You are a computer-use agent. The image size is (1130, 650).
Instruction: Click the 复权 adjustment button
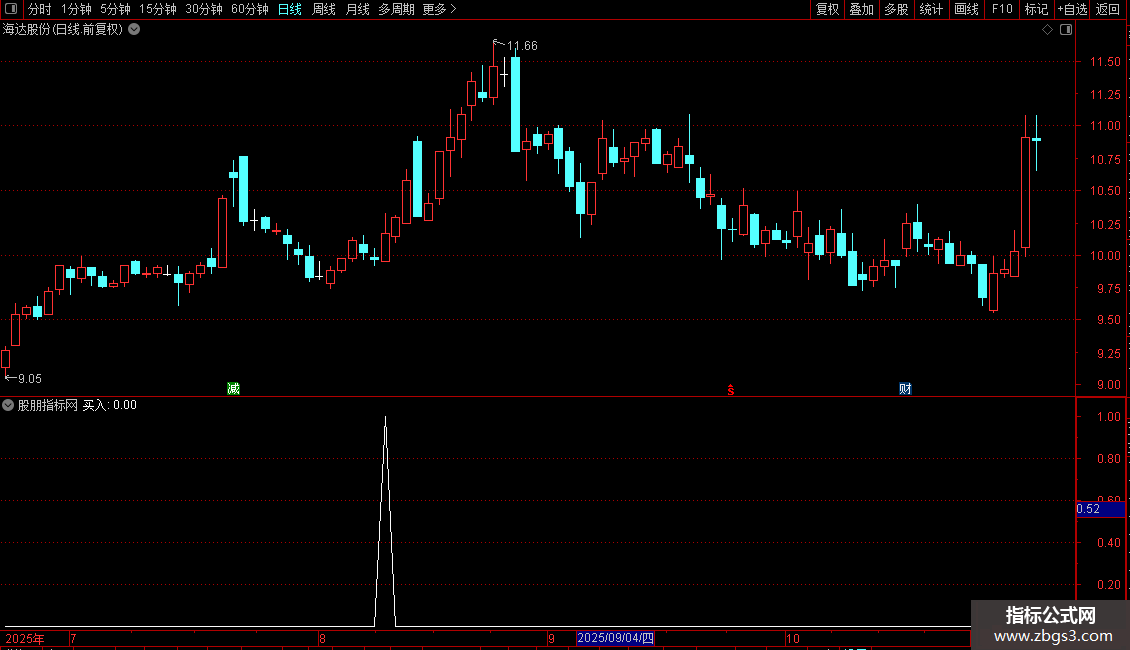tap(827, 9)
